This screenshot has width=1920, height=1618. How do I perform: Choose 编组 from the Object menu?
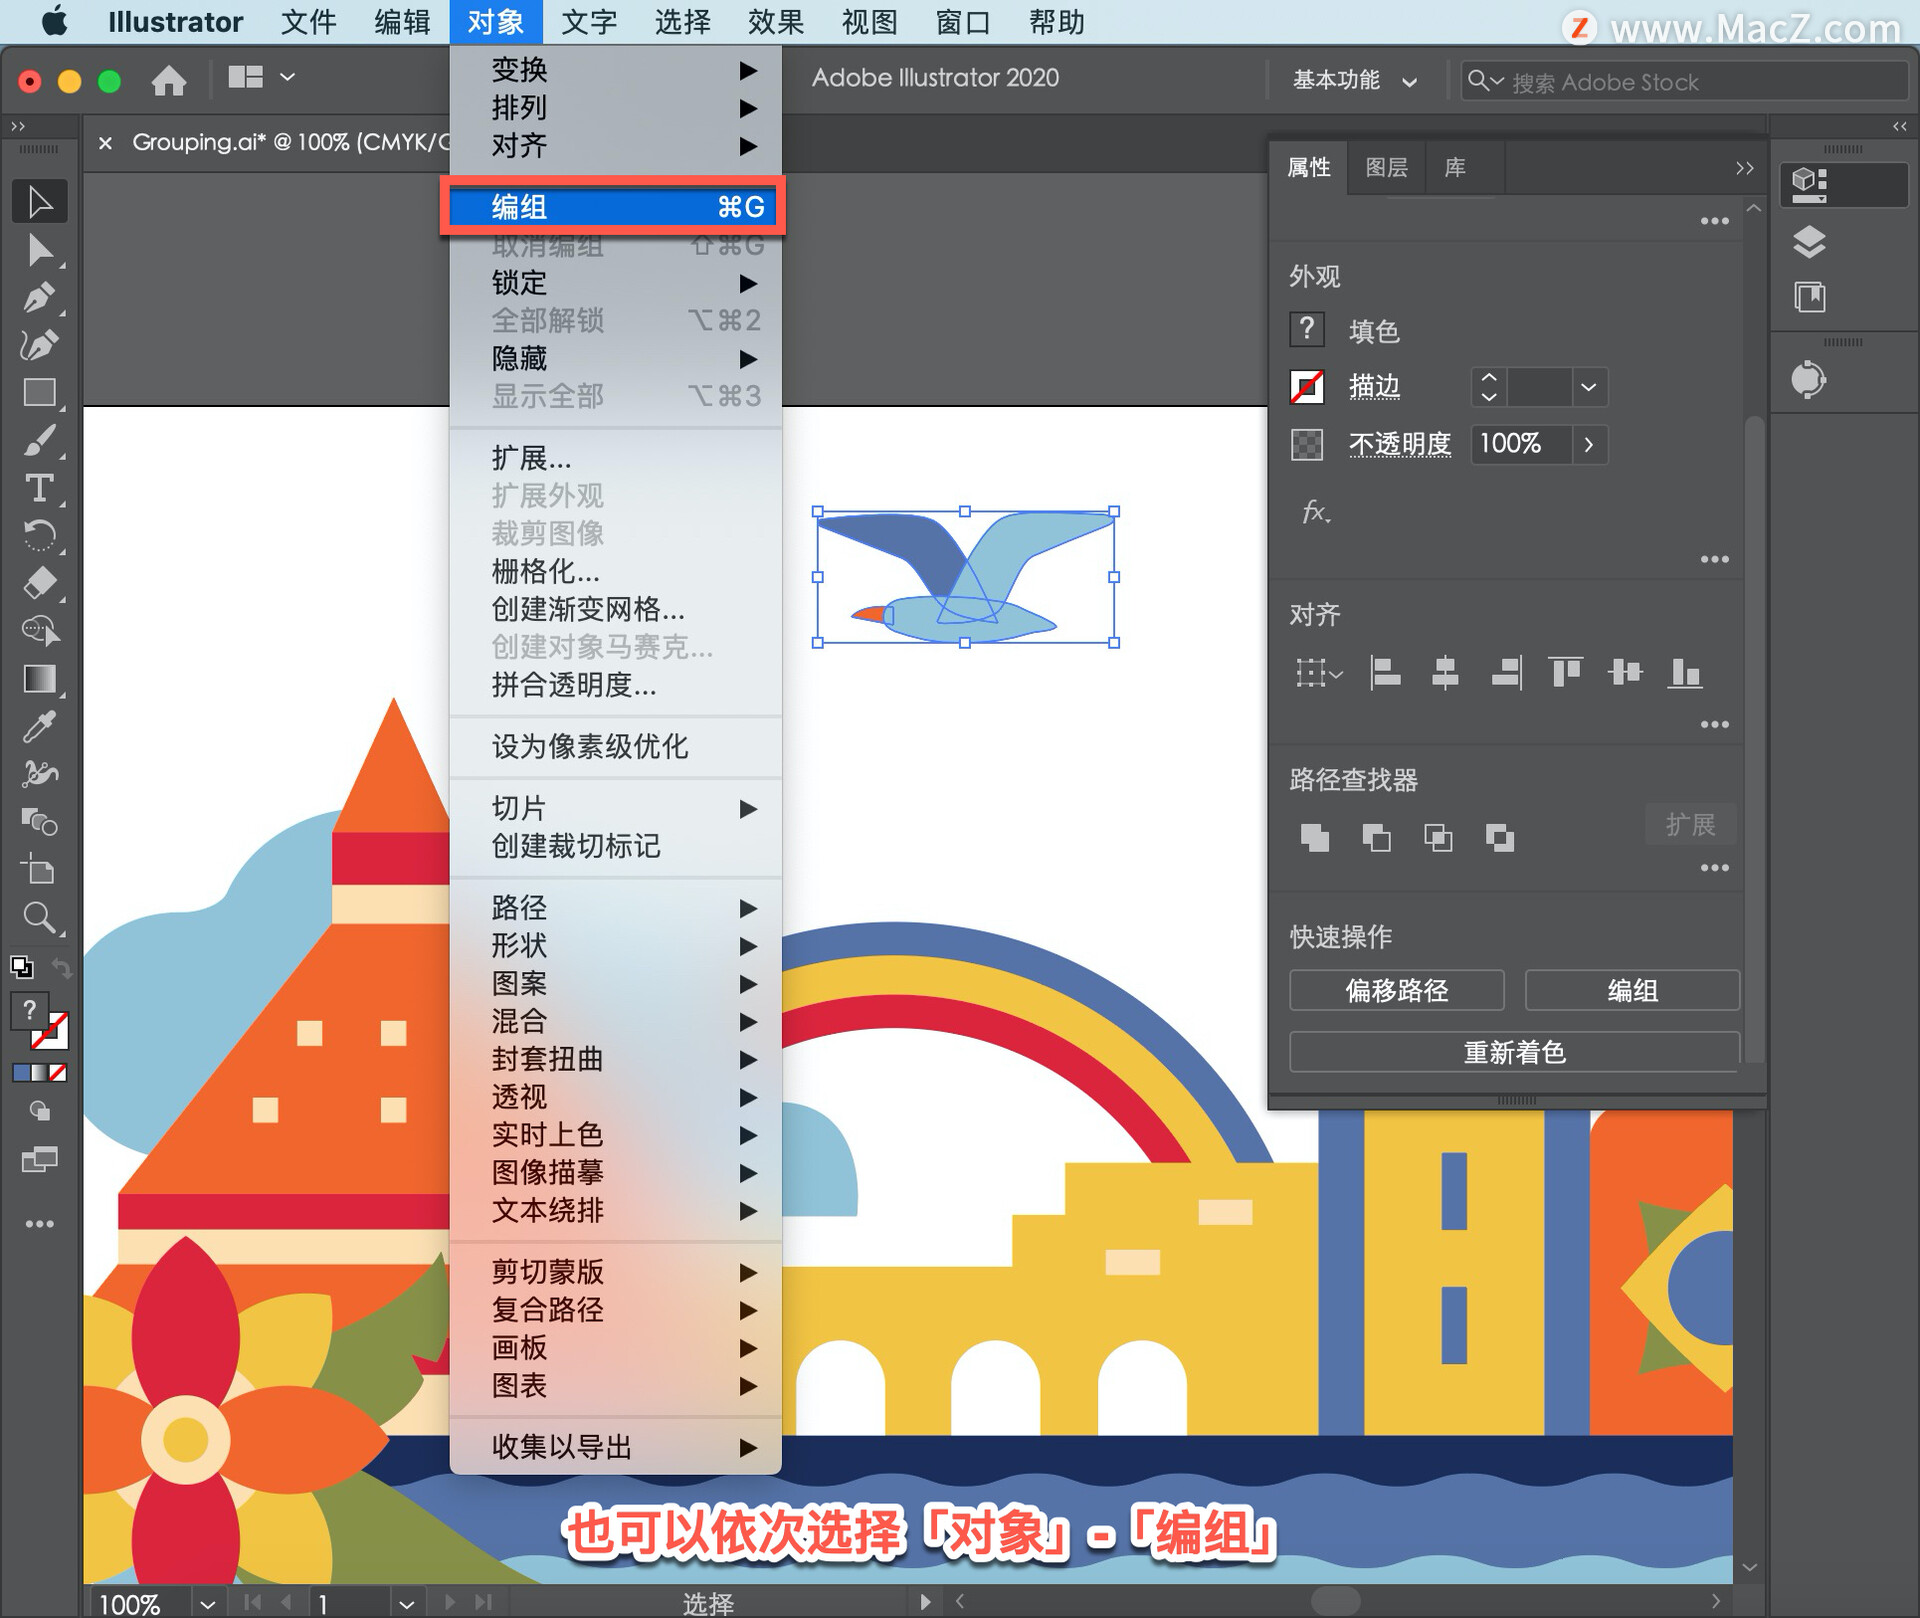(x=613, y=207)
